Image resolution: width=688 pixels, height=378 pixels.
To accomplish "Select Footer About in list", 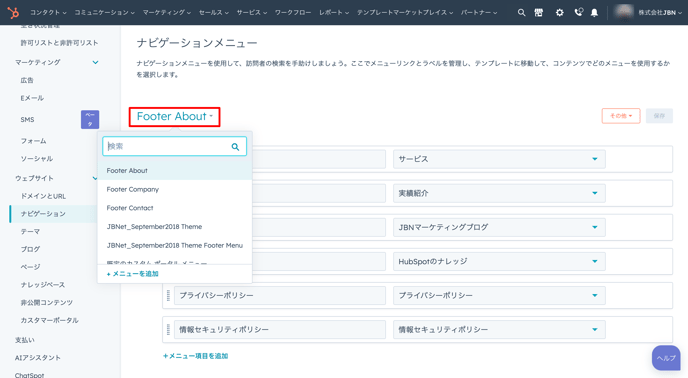I will [x=175, y=170].
